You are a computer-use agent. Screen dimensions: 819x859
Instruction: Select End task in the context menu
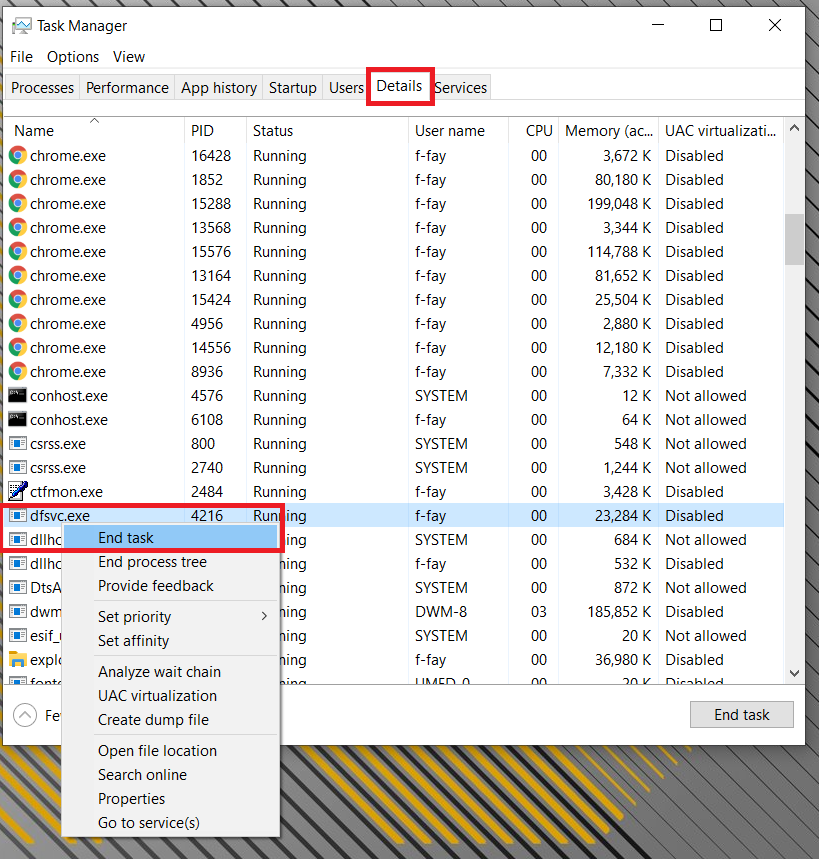coord(126,538)
